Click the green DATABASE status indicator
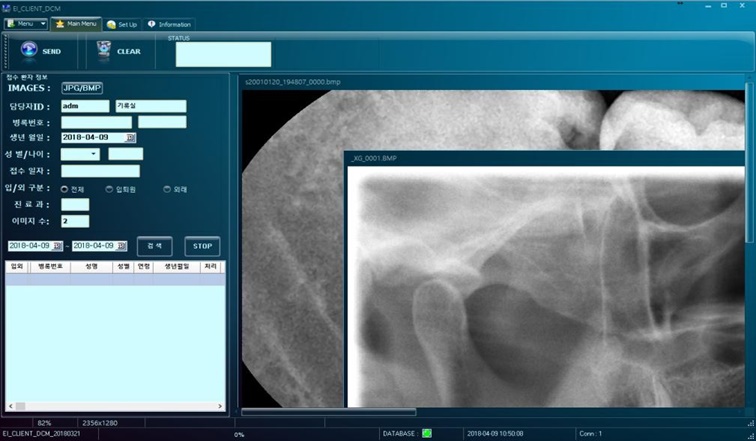 point(427,433)
